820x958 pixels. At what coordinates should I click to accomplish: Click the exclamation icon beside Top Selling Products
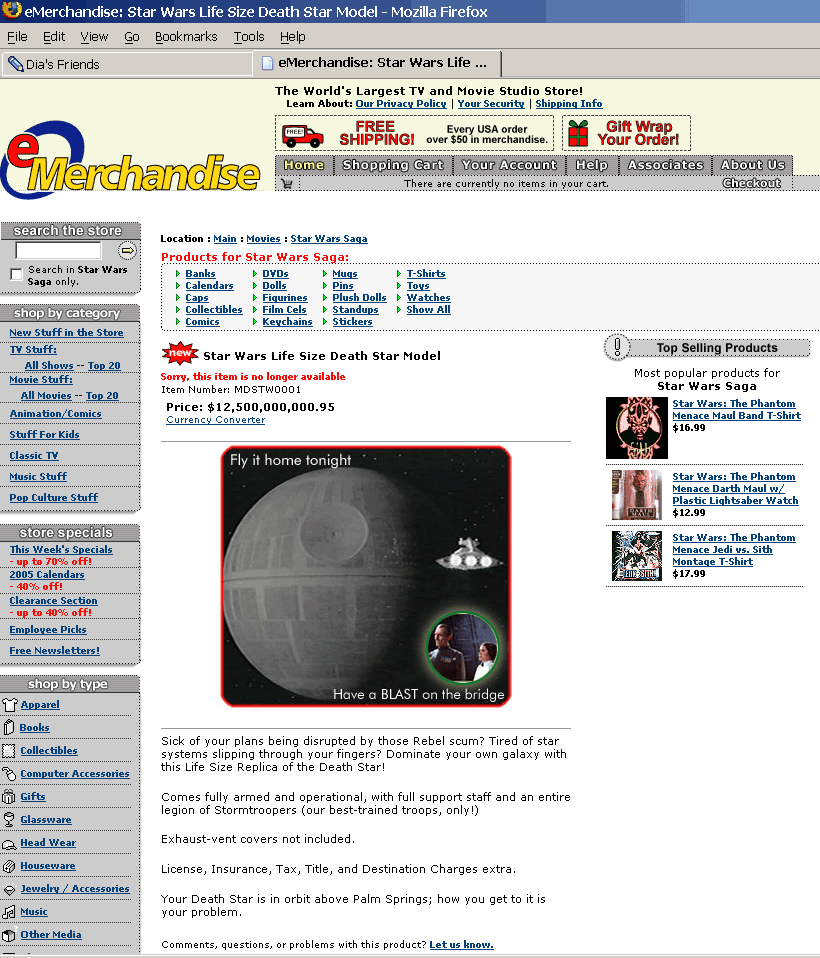[617, 348]
